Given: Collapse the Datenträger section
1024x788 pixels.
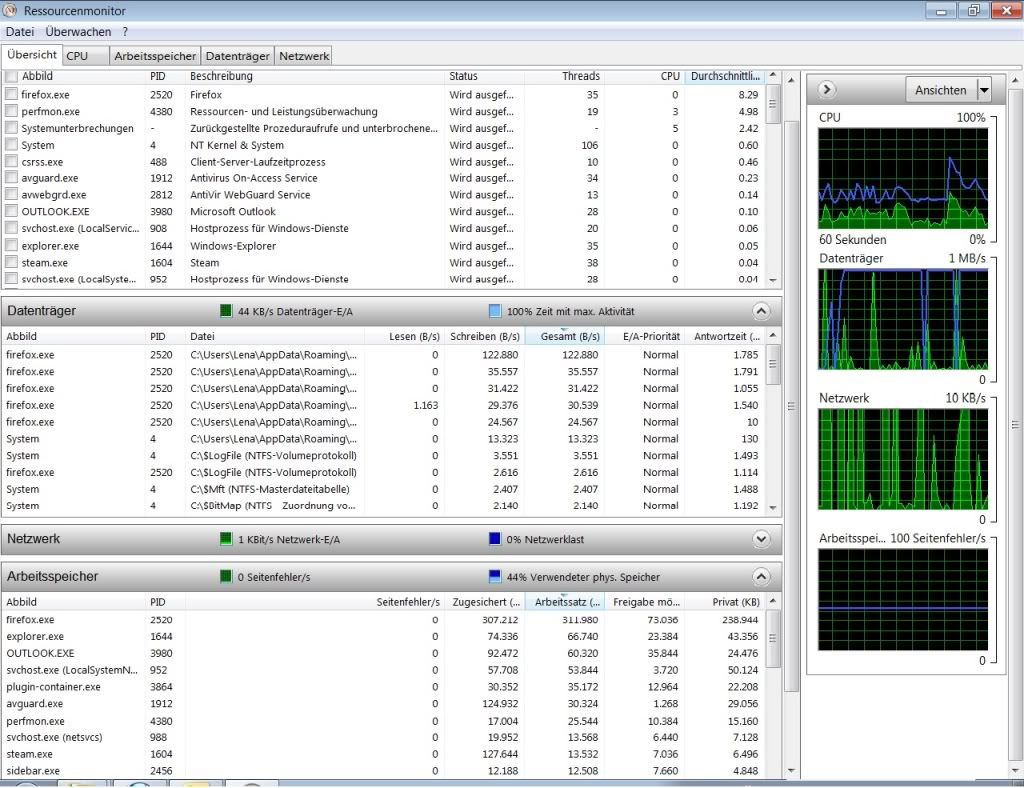Looking at the screenshot, I should [761, 311].
